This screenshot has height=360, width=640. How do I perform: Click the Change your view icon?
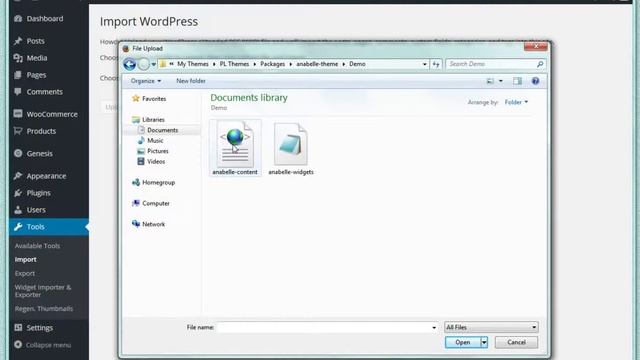[x=490, y=81]
